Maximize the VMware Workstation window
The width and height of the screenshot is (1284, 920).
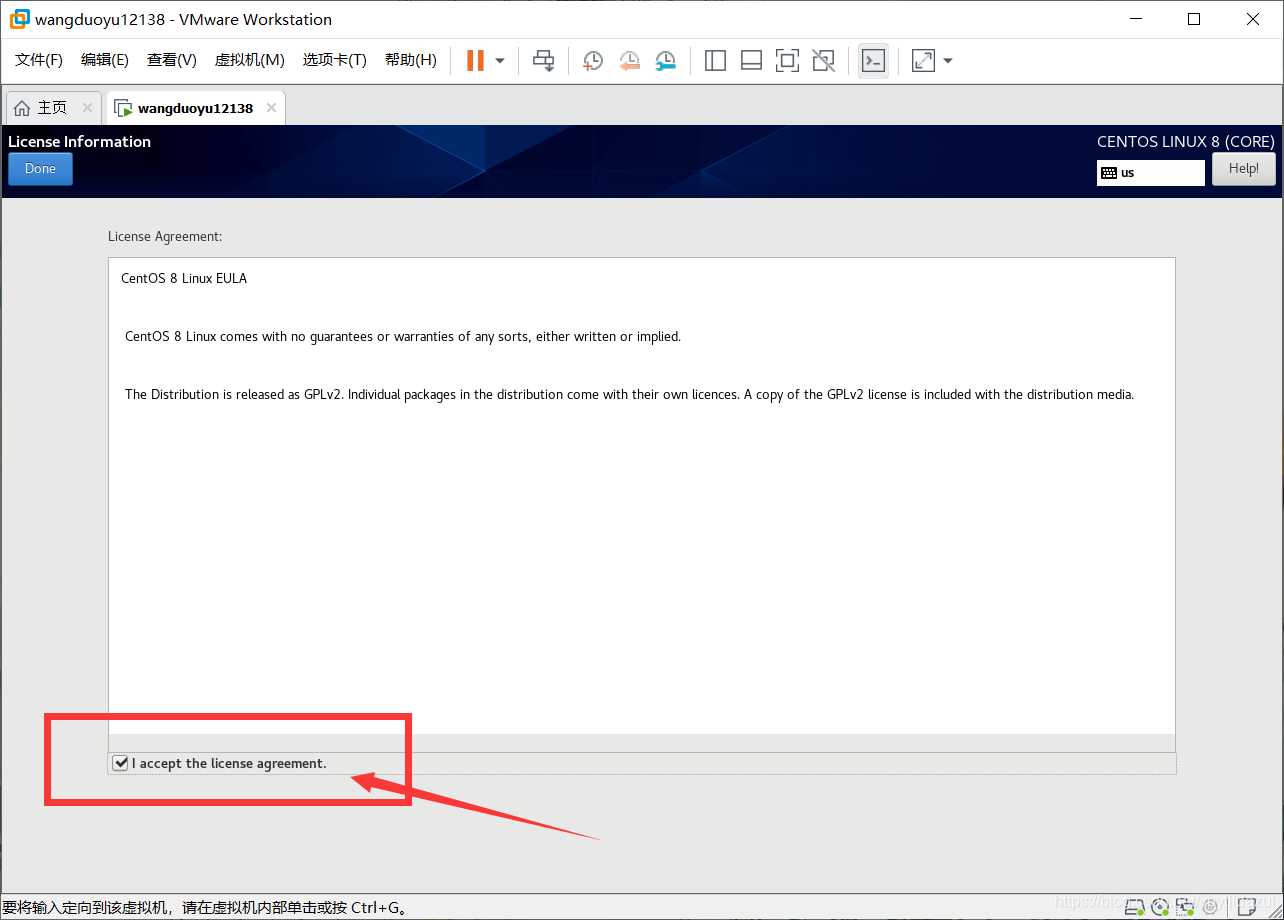click(x=1194, y=19)
